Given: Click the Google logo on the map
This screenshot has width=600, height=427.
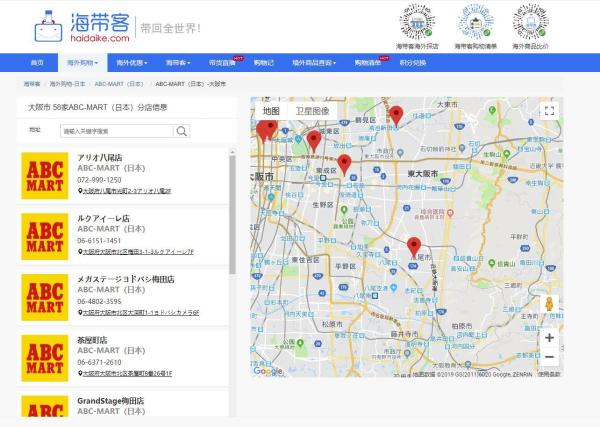Looking at the screenshot, I should pos(268,371).
